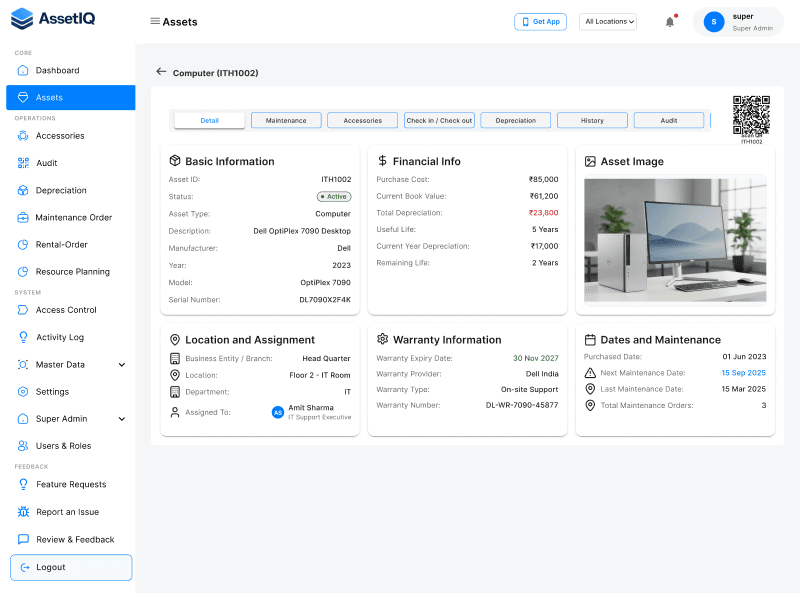Click the Location and Assignment pin icon
800x608 pixels.
tap(174, 340)
